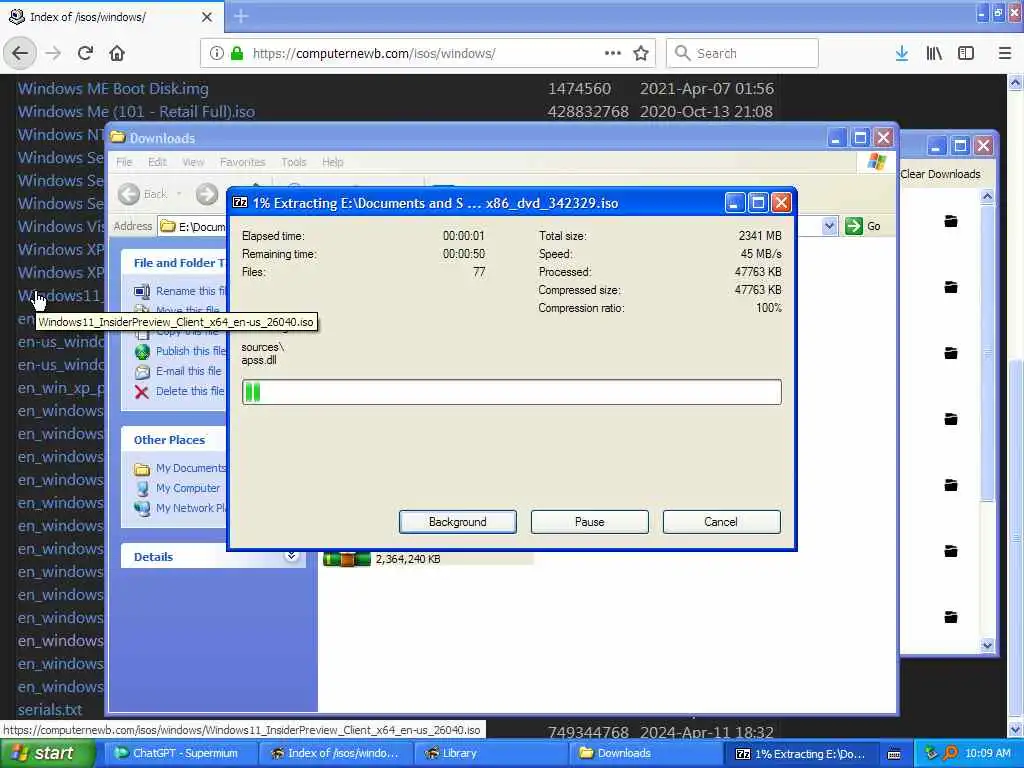
Task: Open Windows ME Boot Disk.img link
Action: coord(113,89)
